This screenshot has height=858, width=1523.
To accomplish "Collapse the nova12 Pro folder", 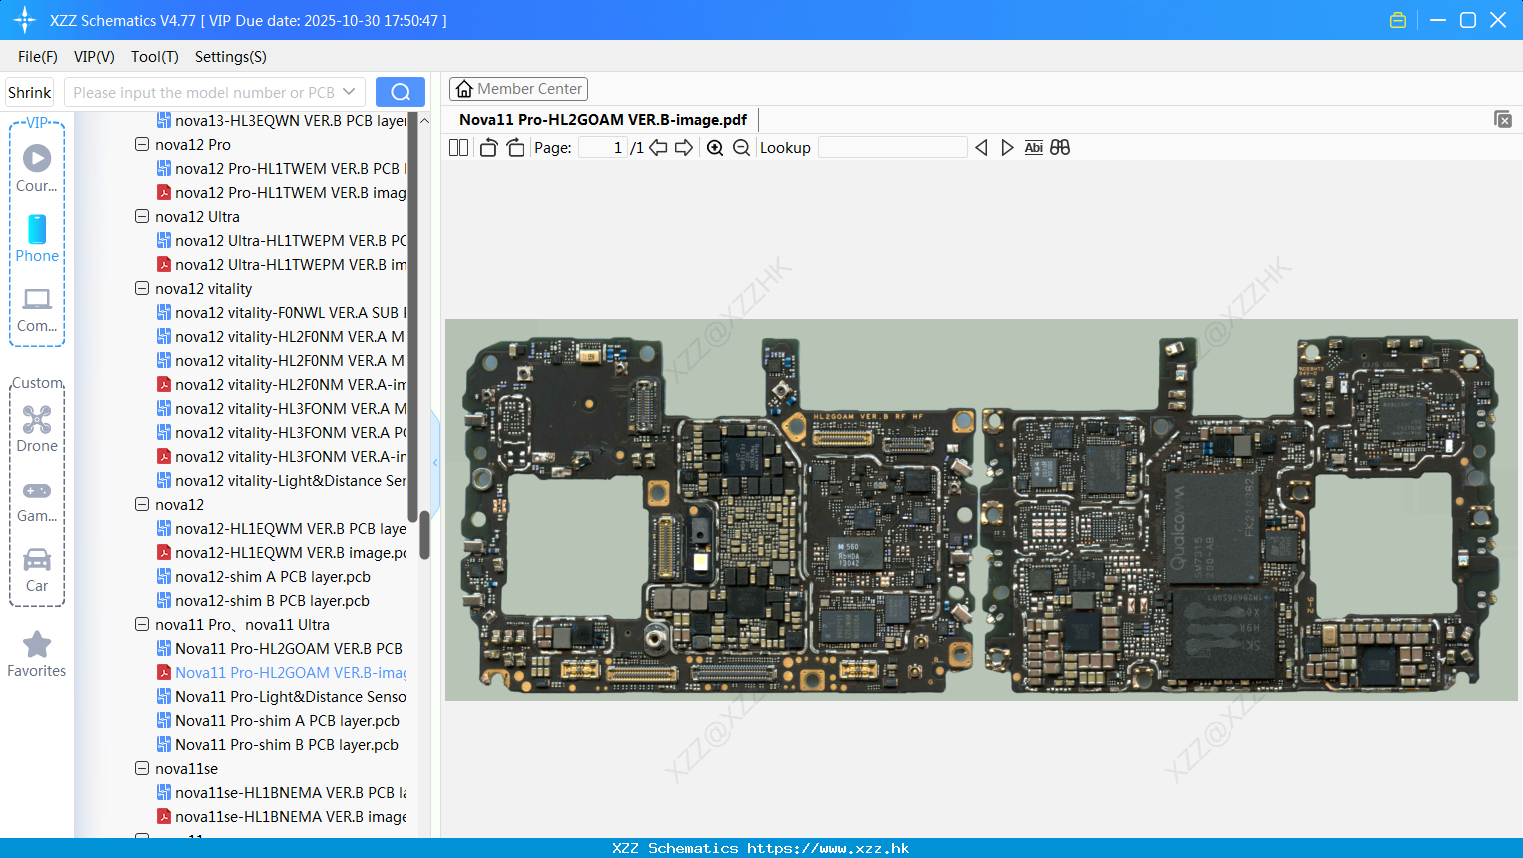I will pos(142,144).
